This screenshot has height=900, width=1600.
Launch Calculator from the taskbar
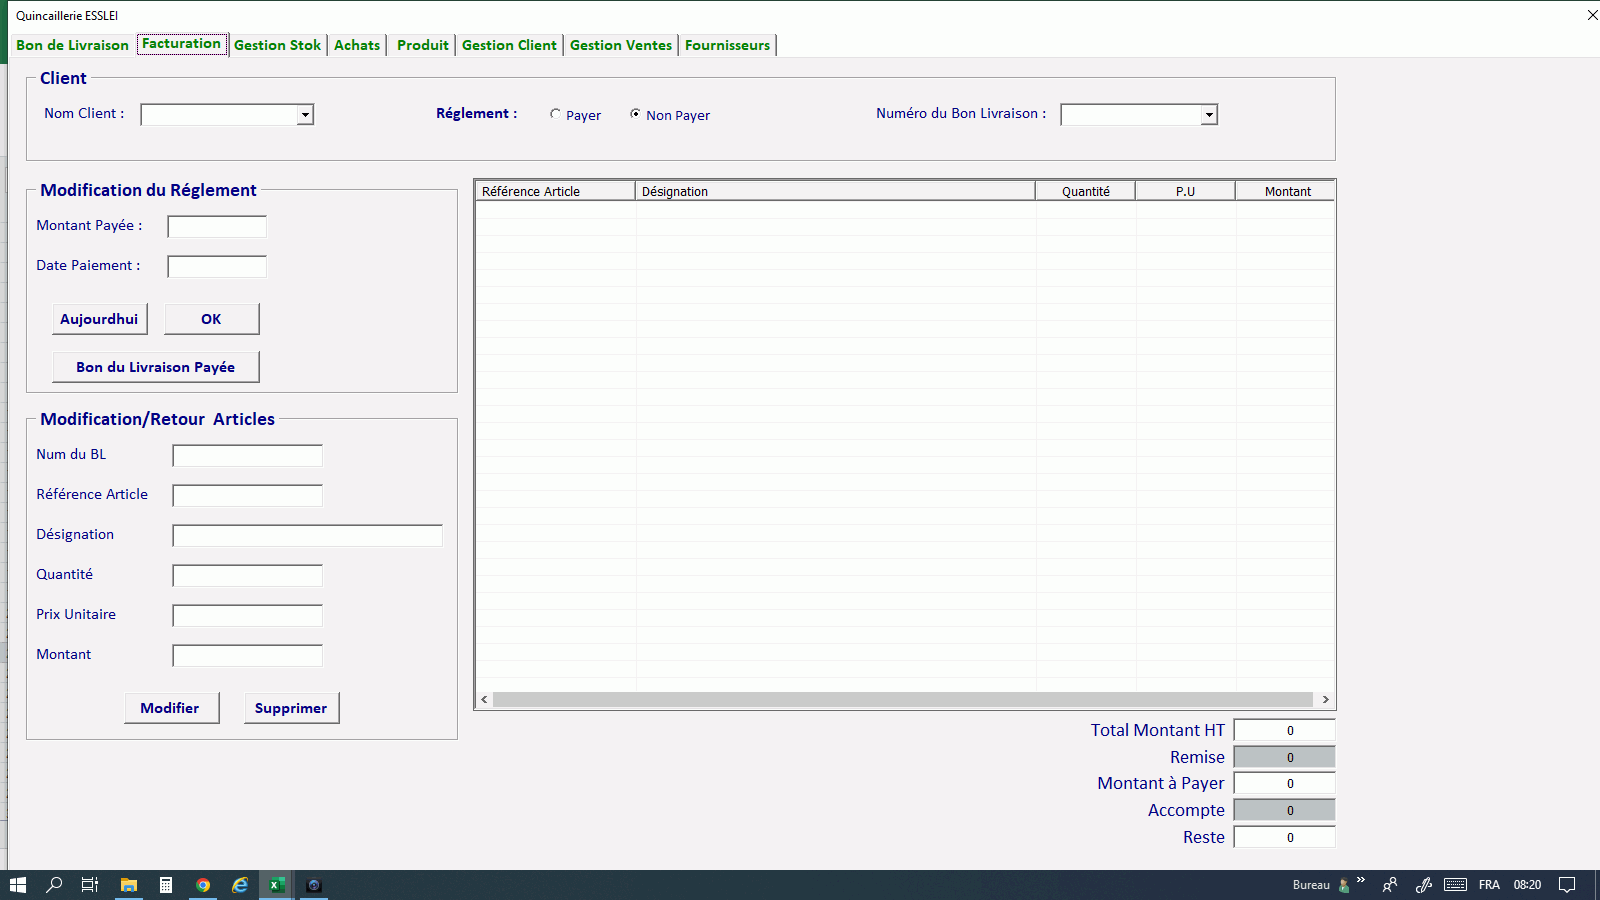[166, 885]
